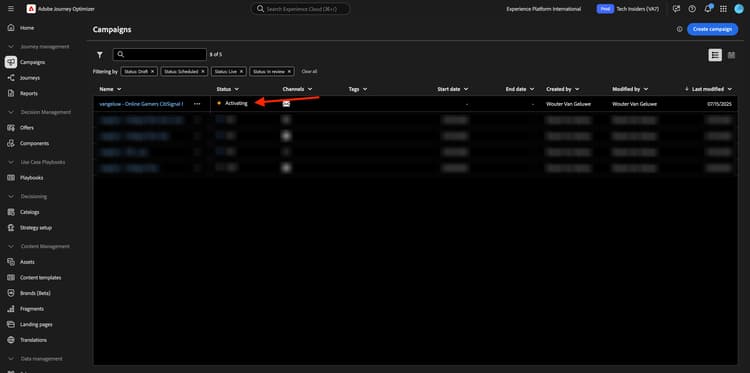Open the Created by column dropdown

[577, 89]
